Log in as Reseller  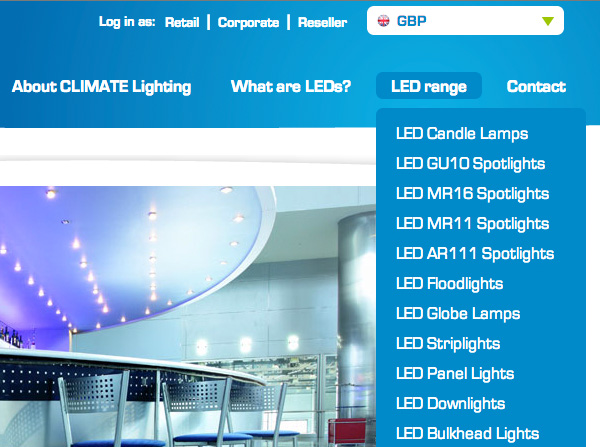point(322,22)
